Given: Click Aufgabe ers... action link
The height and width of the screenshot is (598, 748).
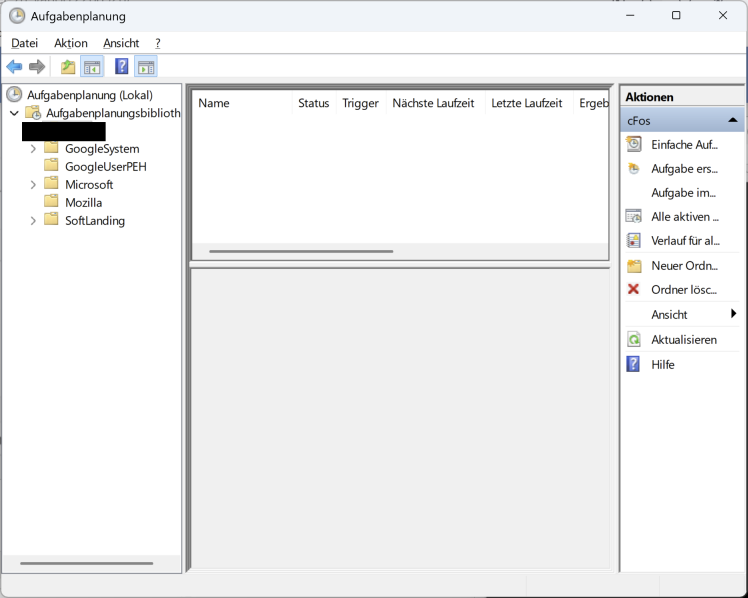Looking at the screenshot, I should click(x=685, y=169).
